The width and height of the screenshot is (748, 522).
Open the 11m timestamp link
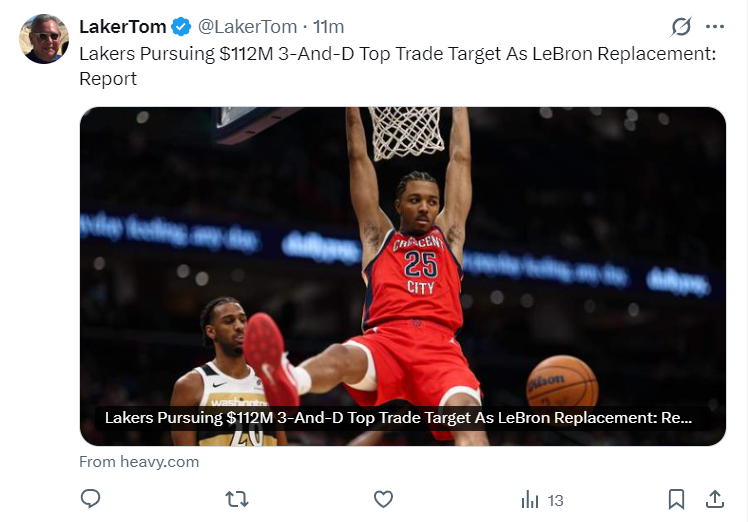point(329,27)
